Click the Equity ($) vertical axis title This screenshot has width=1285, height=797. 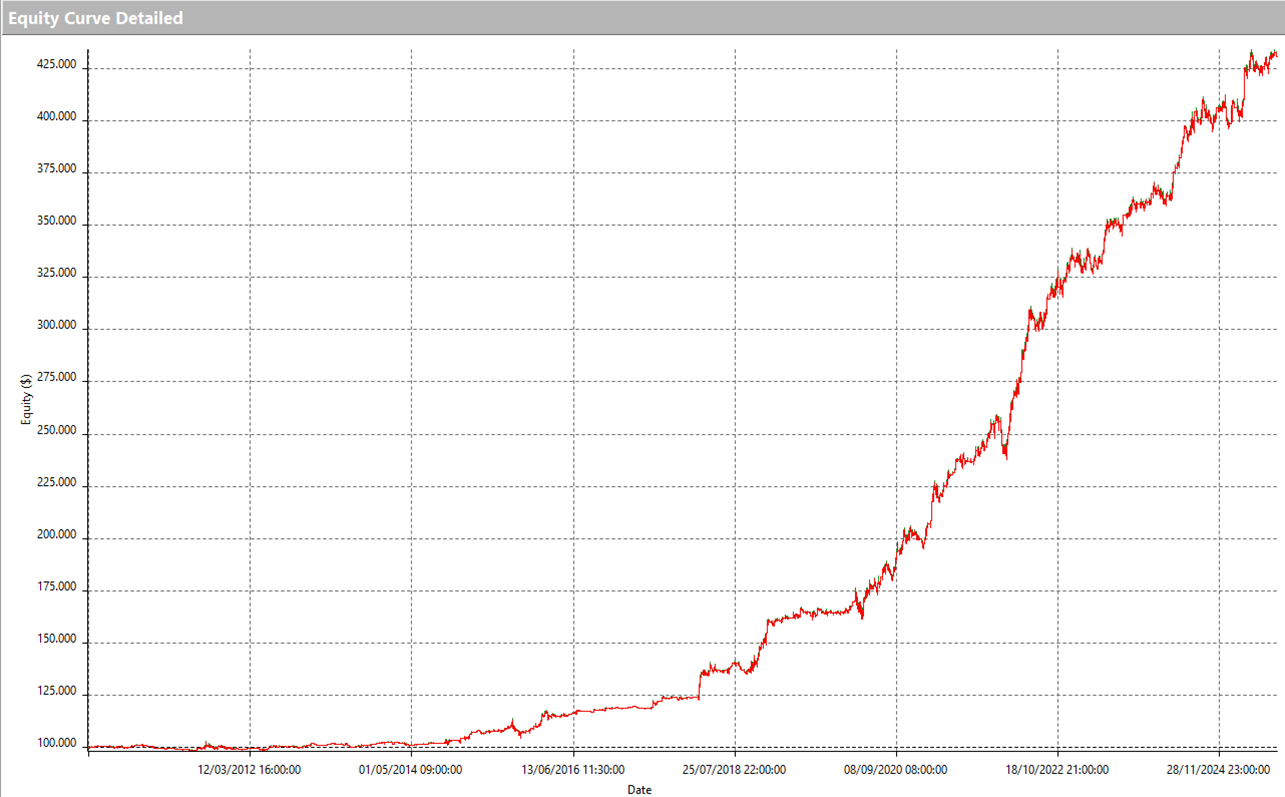[x=25, y=398]
